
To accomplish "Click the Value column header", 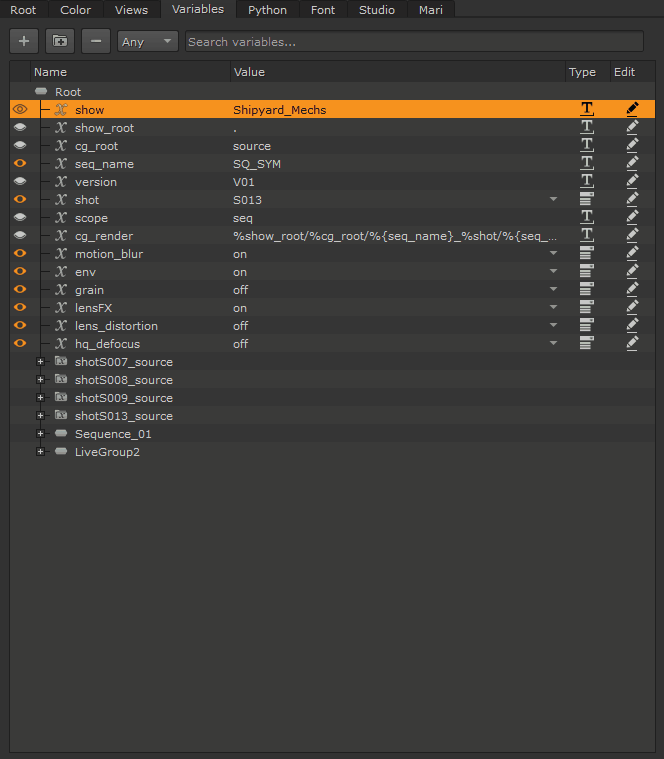I will coord(249,72).
